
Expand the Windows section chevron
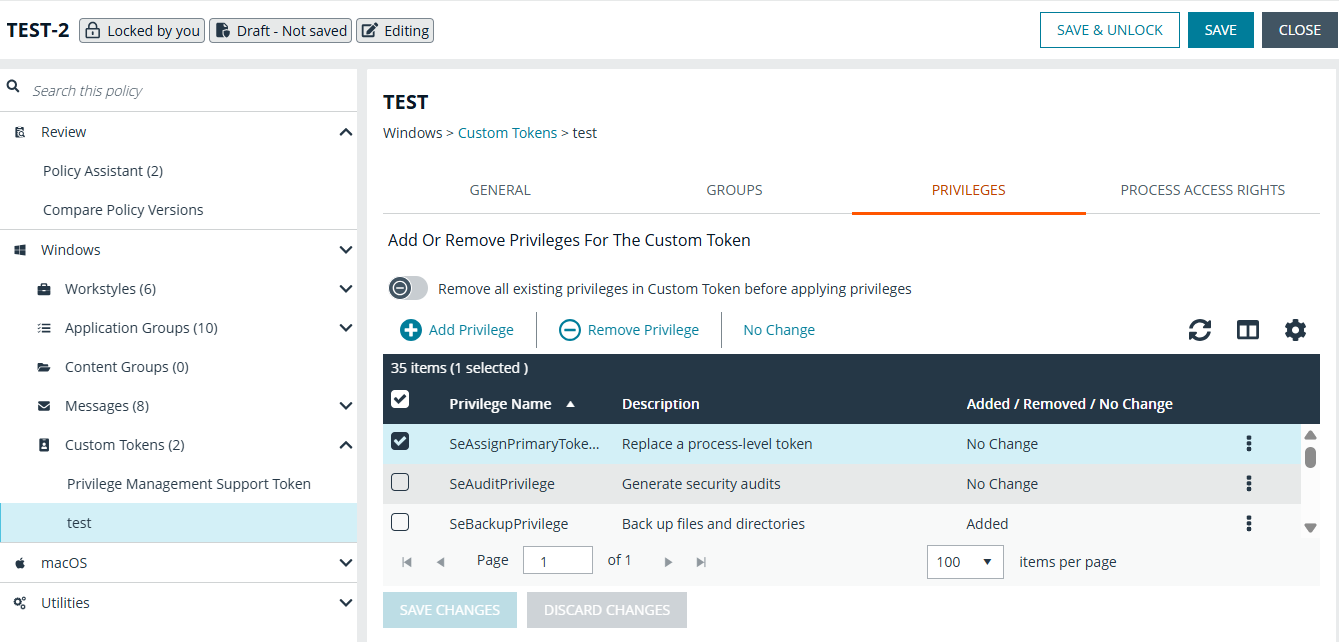click(346, 250)
